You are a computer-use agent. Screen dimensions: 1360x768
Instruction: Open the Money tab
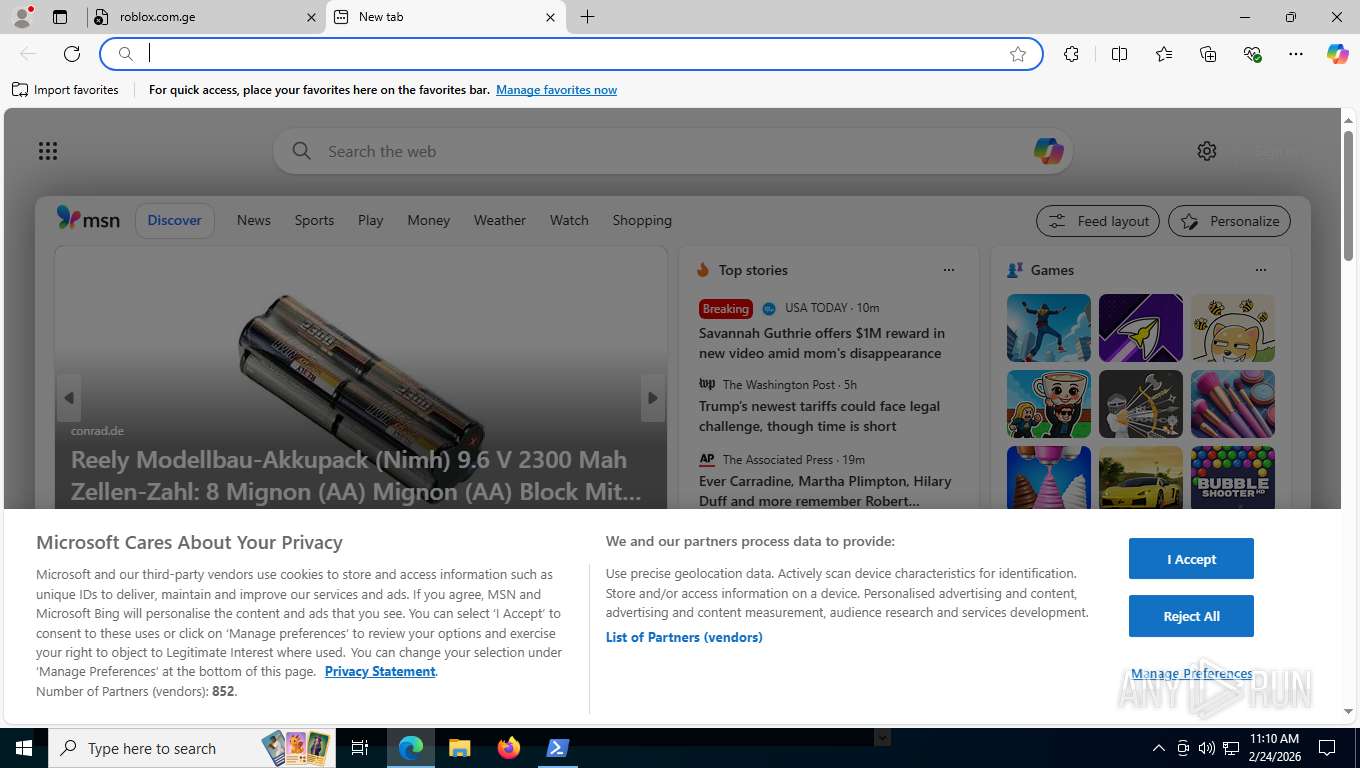coord(429,220)
